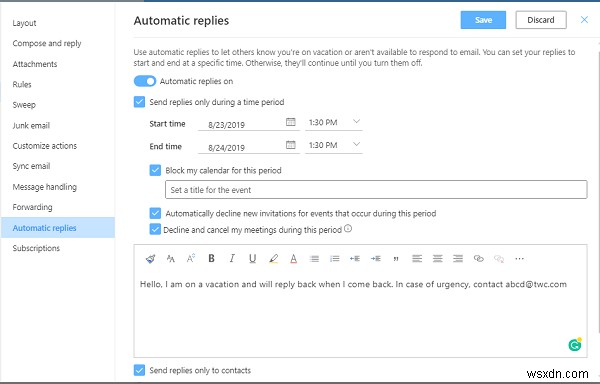Select the Format painter icon
Image resolution: width=600 pixels, height=384 pixels.
[150, 259]
